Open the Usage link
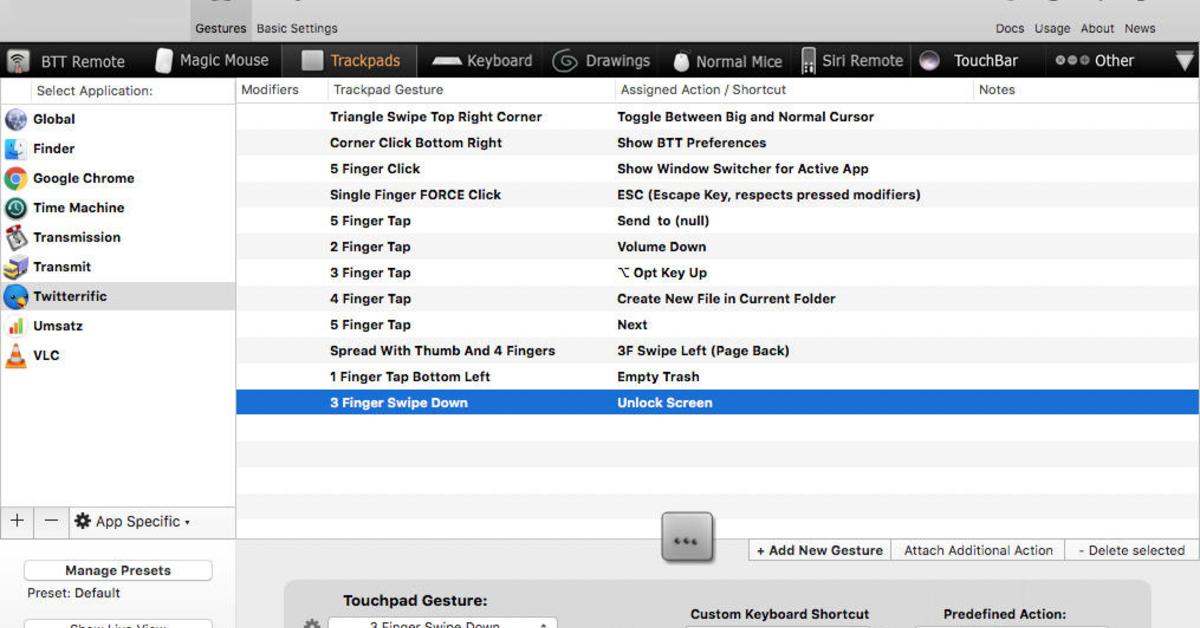 point(1052,28)
